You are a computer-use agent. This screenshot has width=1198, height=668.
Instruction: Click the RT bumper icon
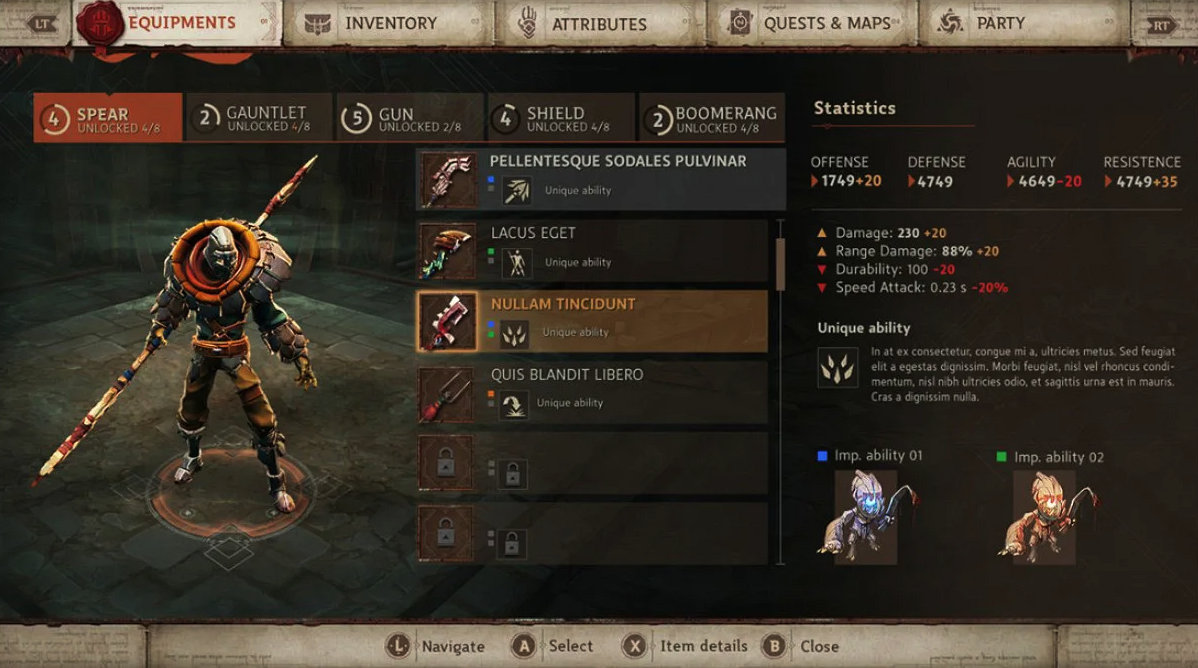point(1160,25)
